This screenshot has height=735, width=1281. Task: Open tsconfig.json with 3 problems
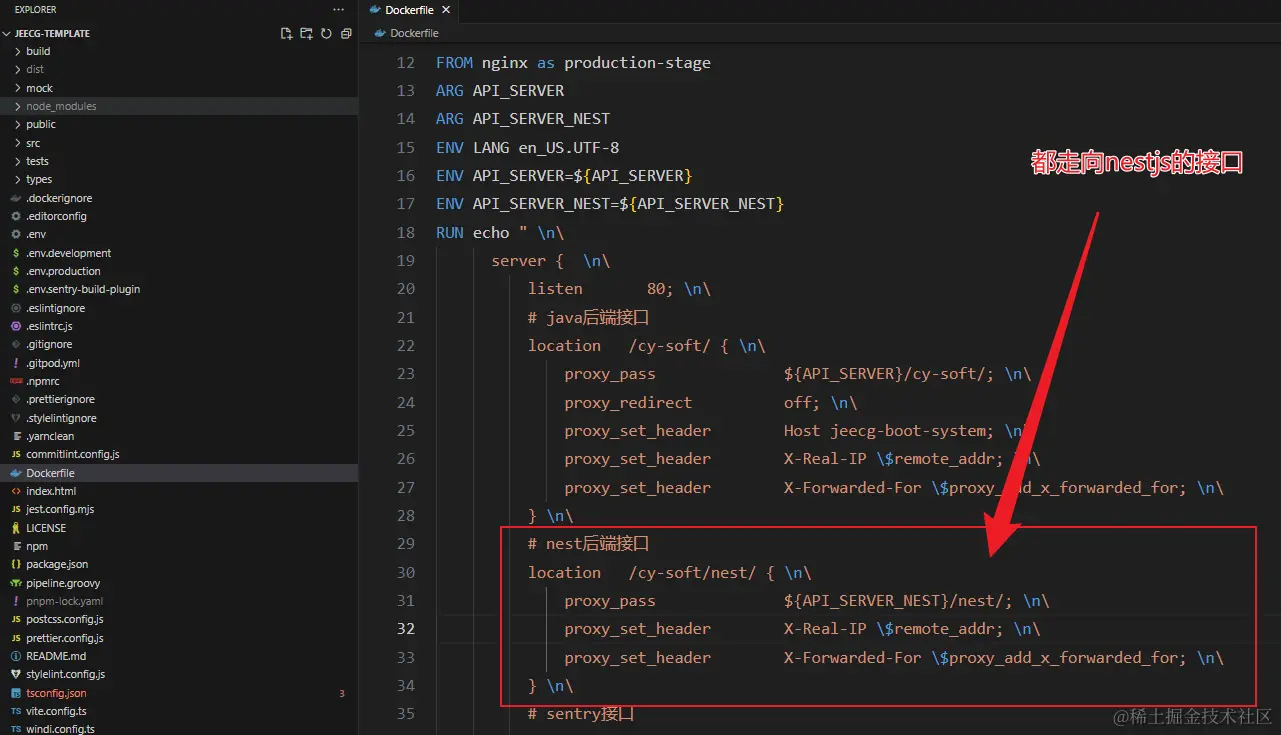(x=179, y=693)
